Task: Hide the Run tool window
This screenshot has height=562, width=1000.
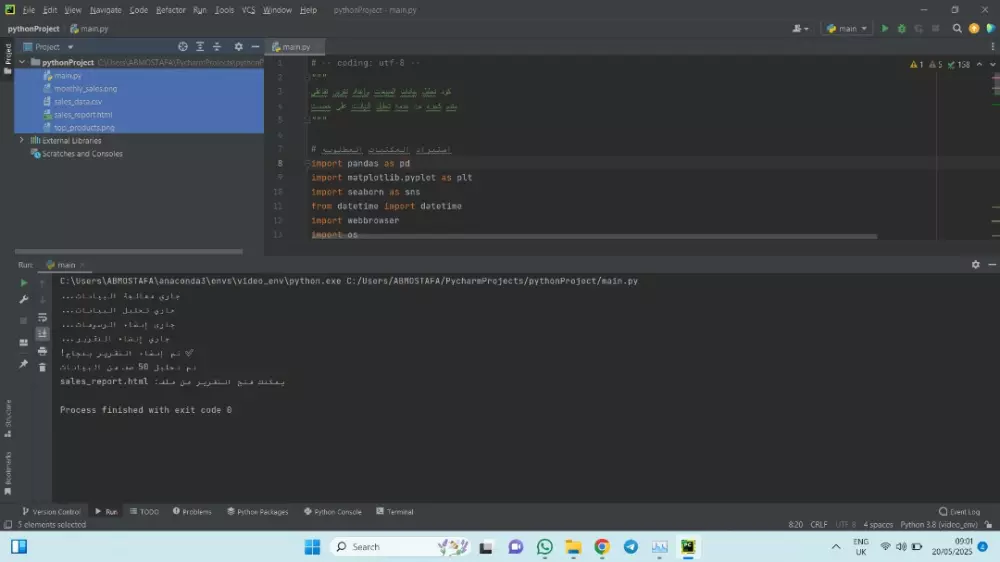Action: 992,264
